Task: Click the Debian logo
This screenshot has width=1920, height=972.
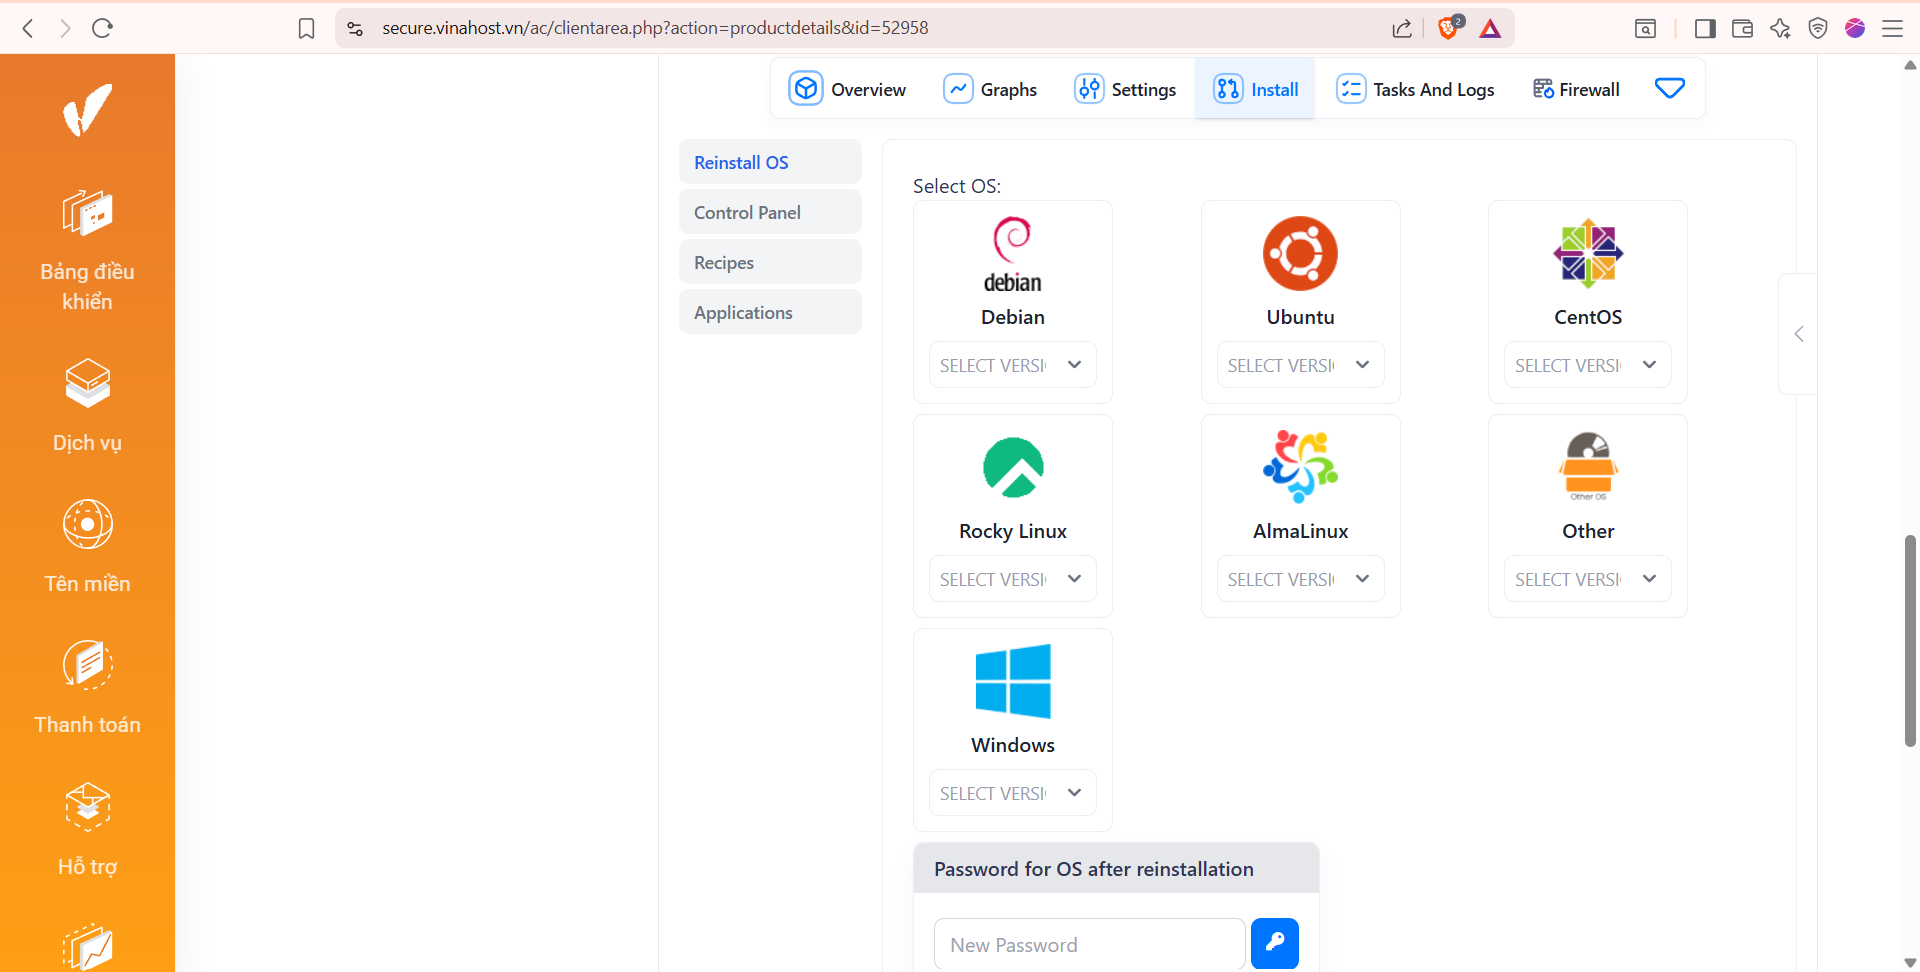Action: pos(1012,254)
